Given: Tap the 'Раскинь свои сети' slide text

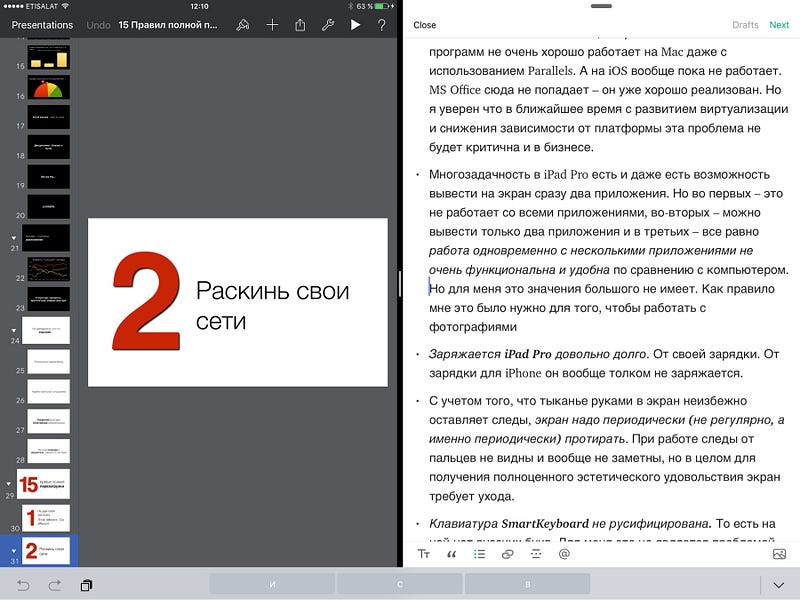Looking at the screenshot, I should pyautogui.click(x=272, y=305).
